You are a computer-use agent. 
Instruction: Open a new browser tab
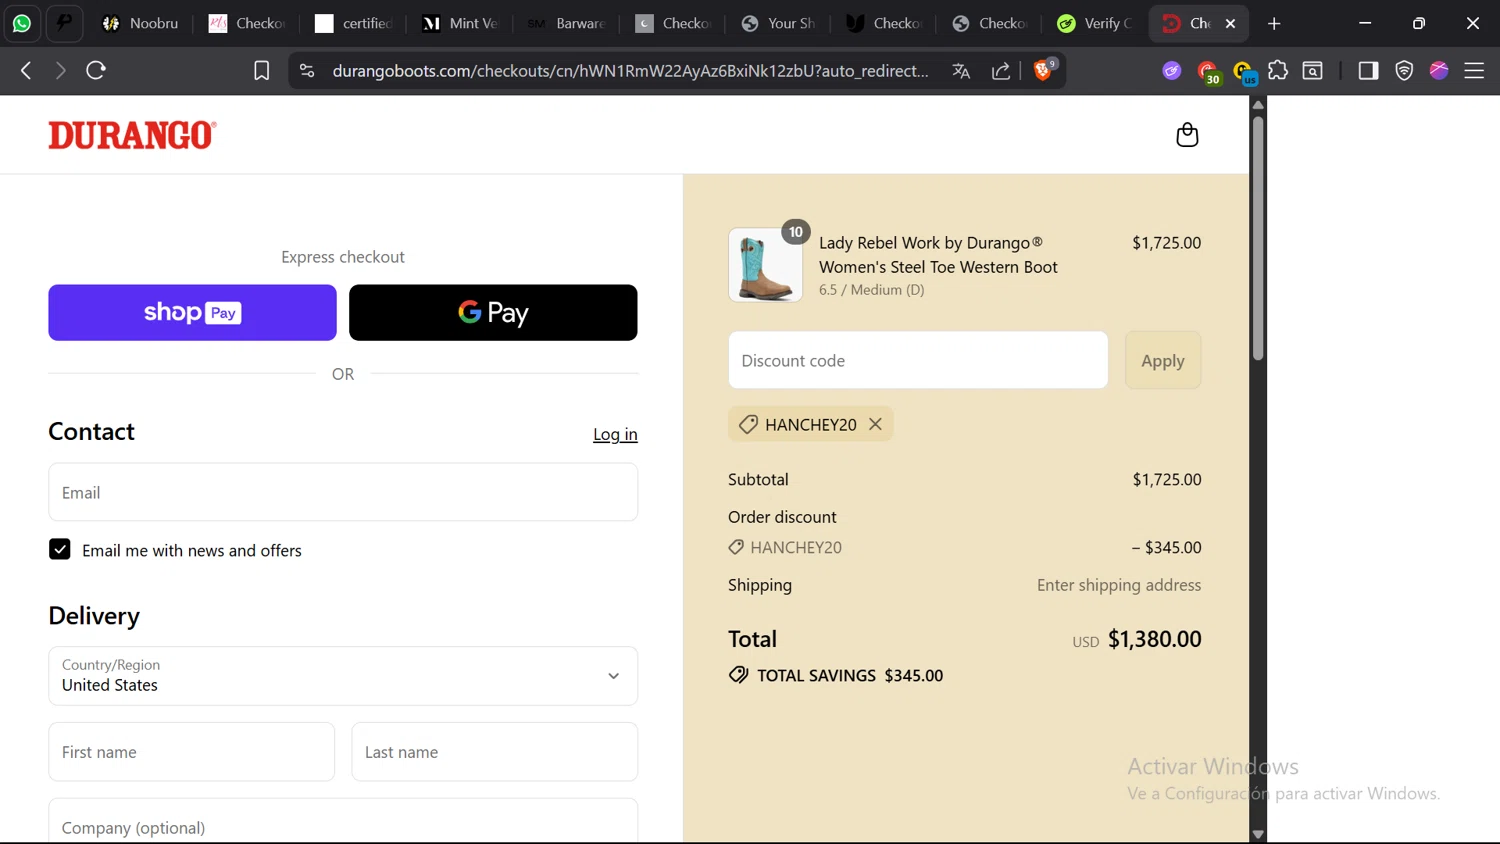tap(1274, 23)
